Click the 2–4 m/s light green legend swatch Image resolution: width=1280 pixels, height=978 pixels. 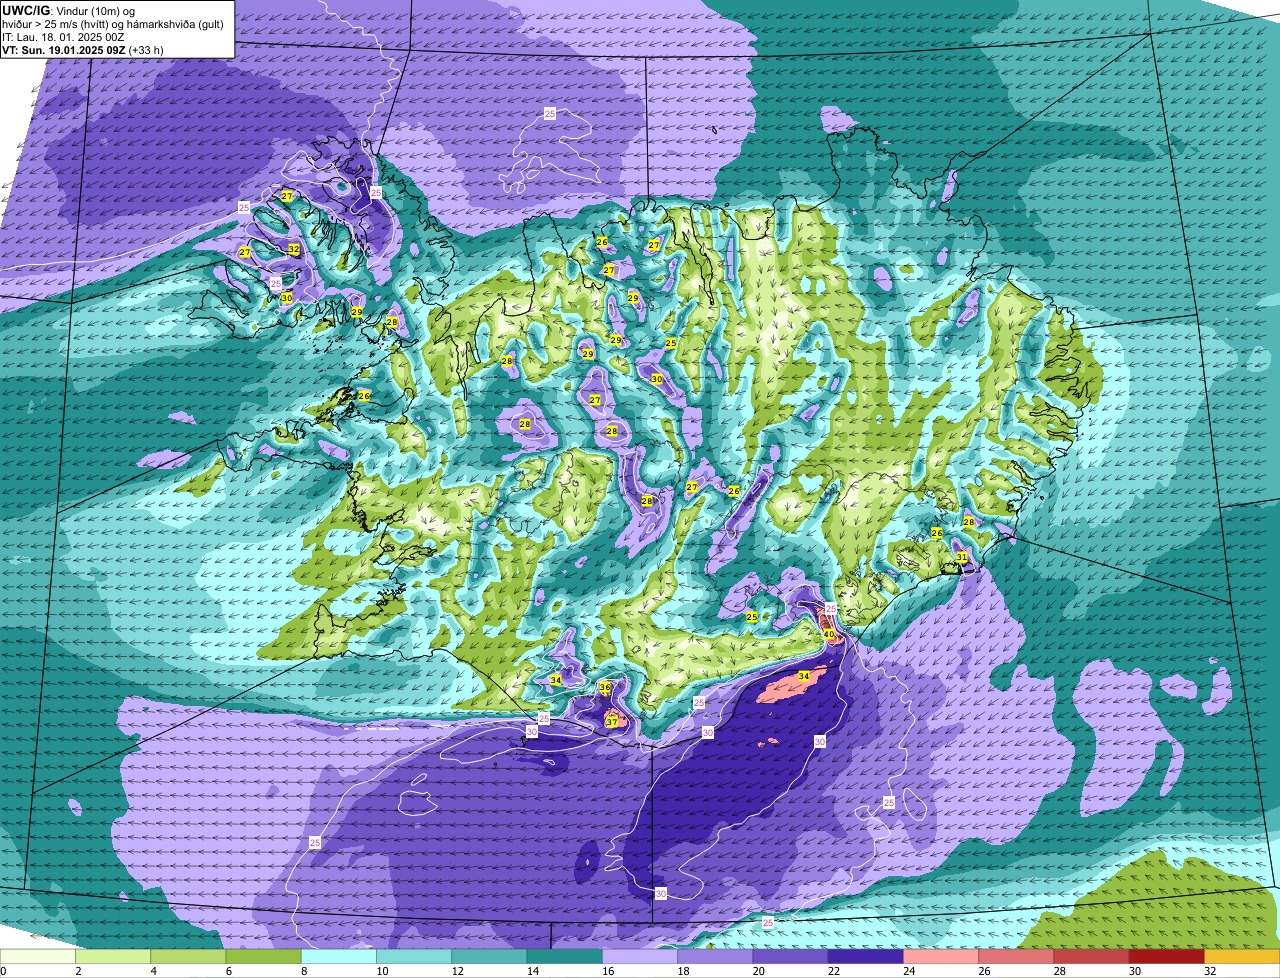pyautogui.click(x=113, y=957)
